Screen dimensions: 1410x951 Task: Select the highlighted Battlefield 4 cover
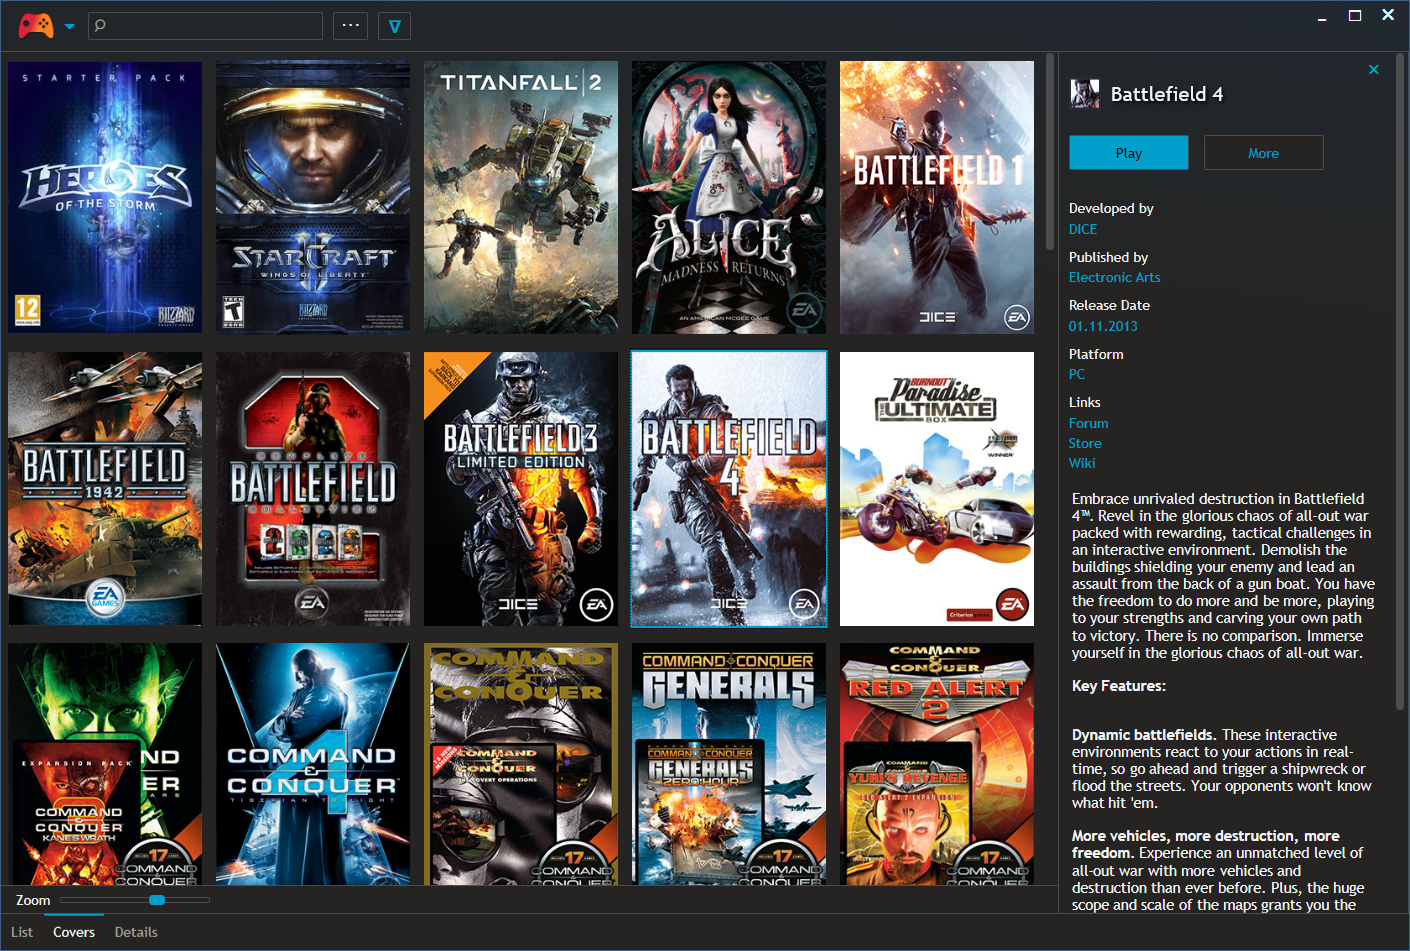click(729, 489)
